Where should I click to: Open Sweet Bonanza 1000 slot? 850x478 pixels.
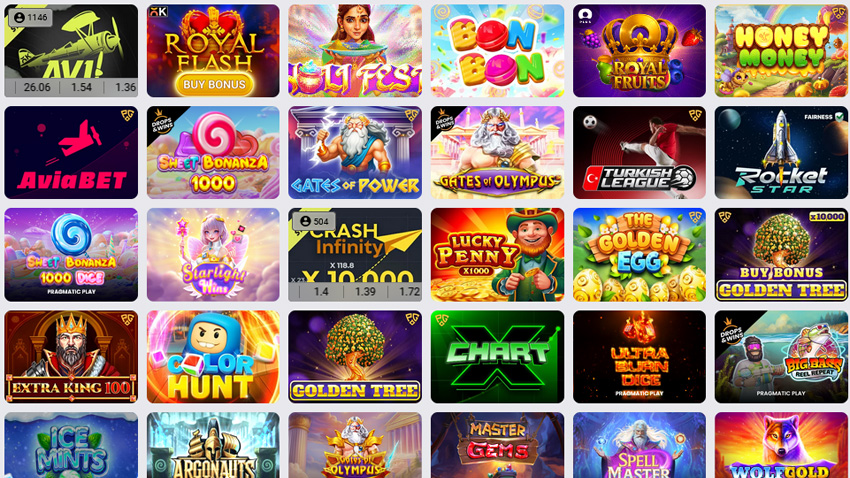pos(213,152)
